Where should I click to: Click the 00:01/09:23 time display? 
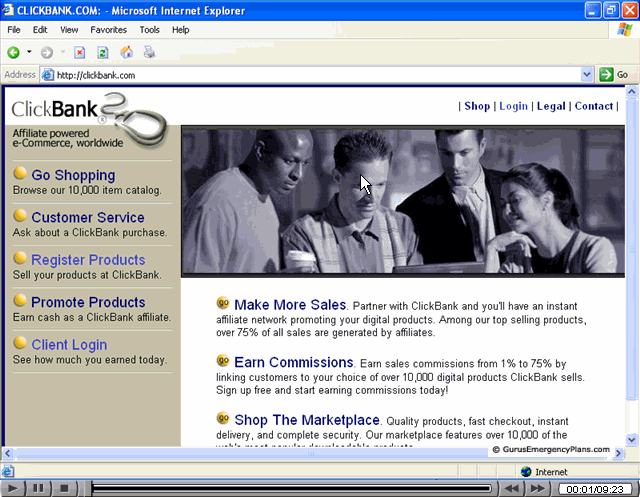click(x=595, y=489)
